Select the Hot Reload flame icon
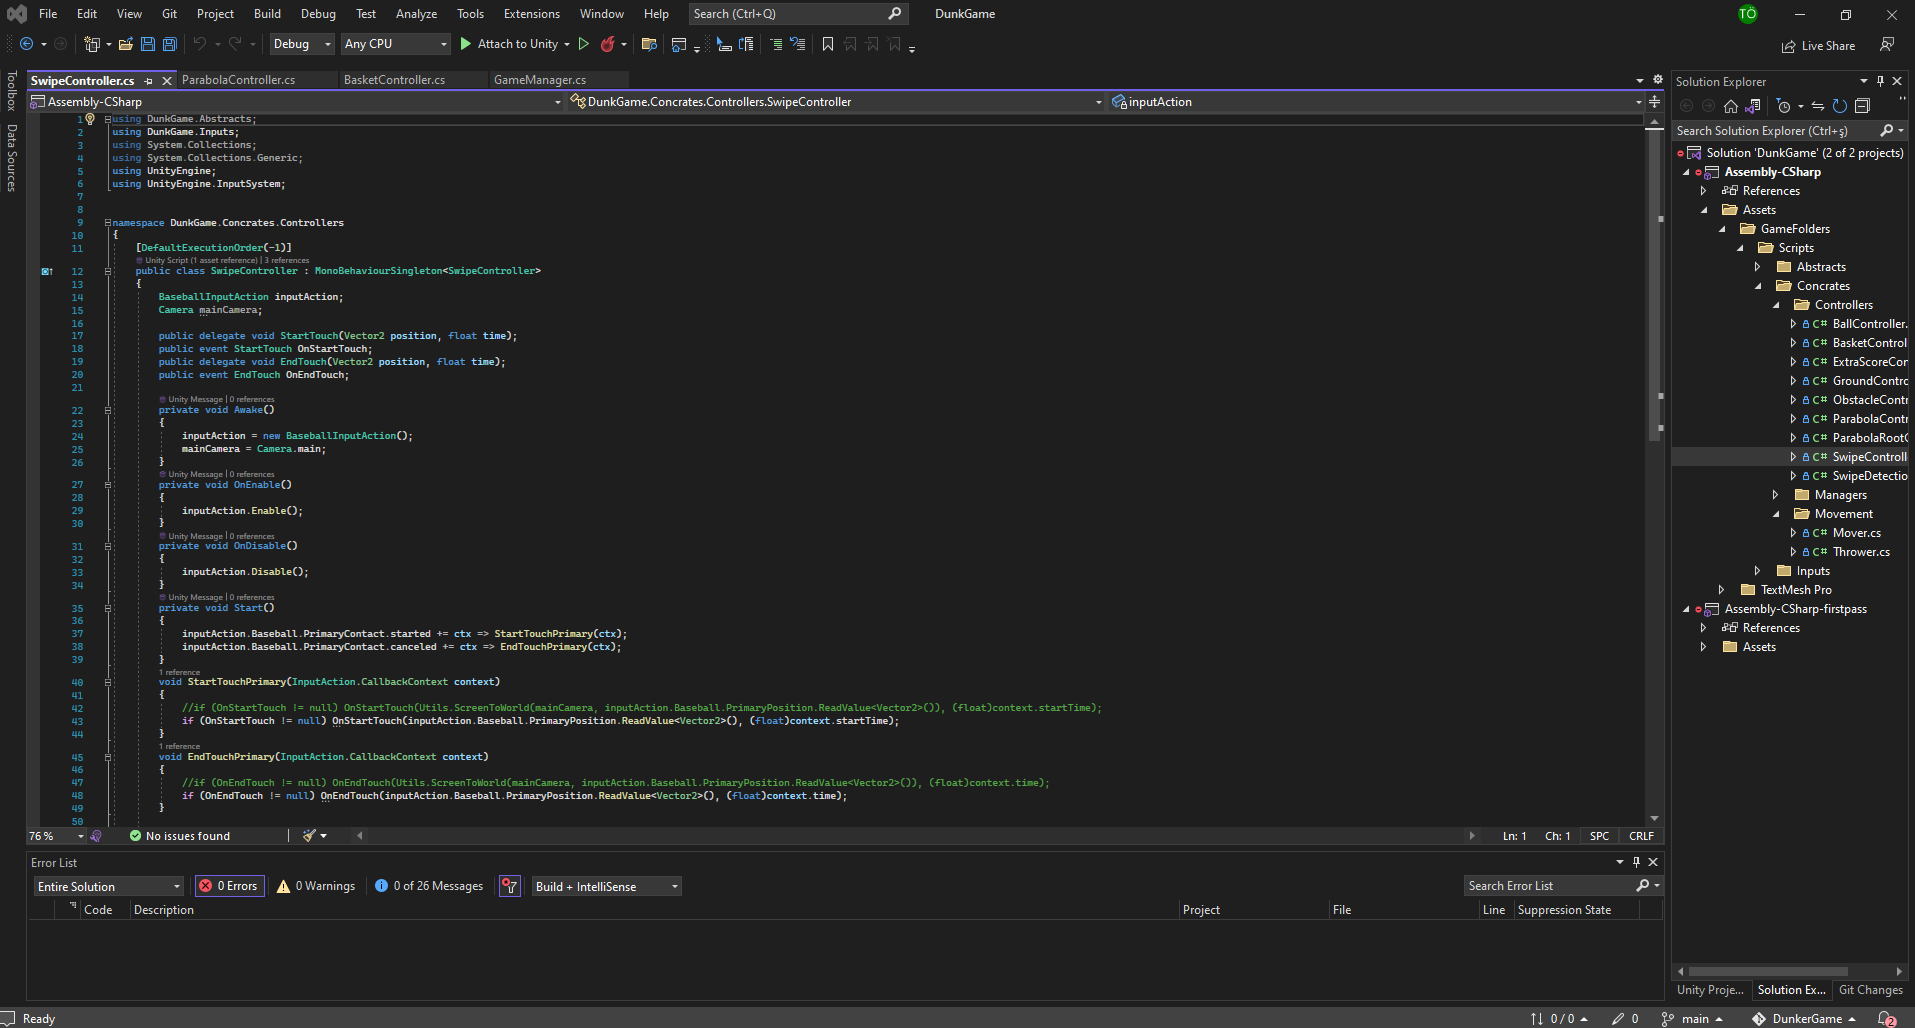The image size is (1915, 1028). pyautogui.click(x=611, y=44)
